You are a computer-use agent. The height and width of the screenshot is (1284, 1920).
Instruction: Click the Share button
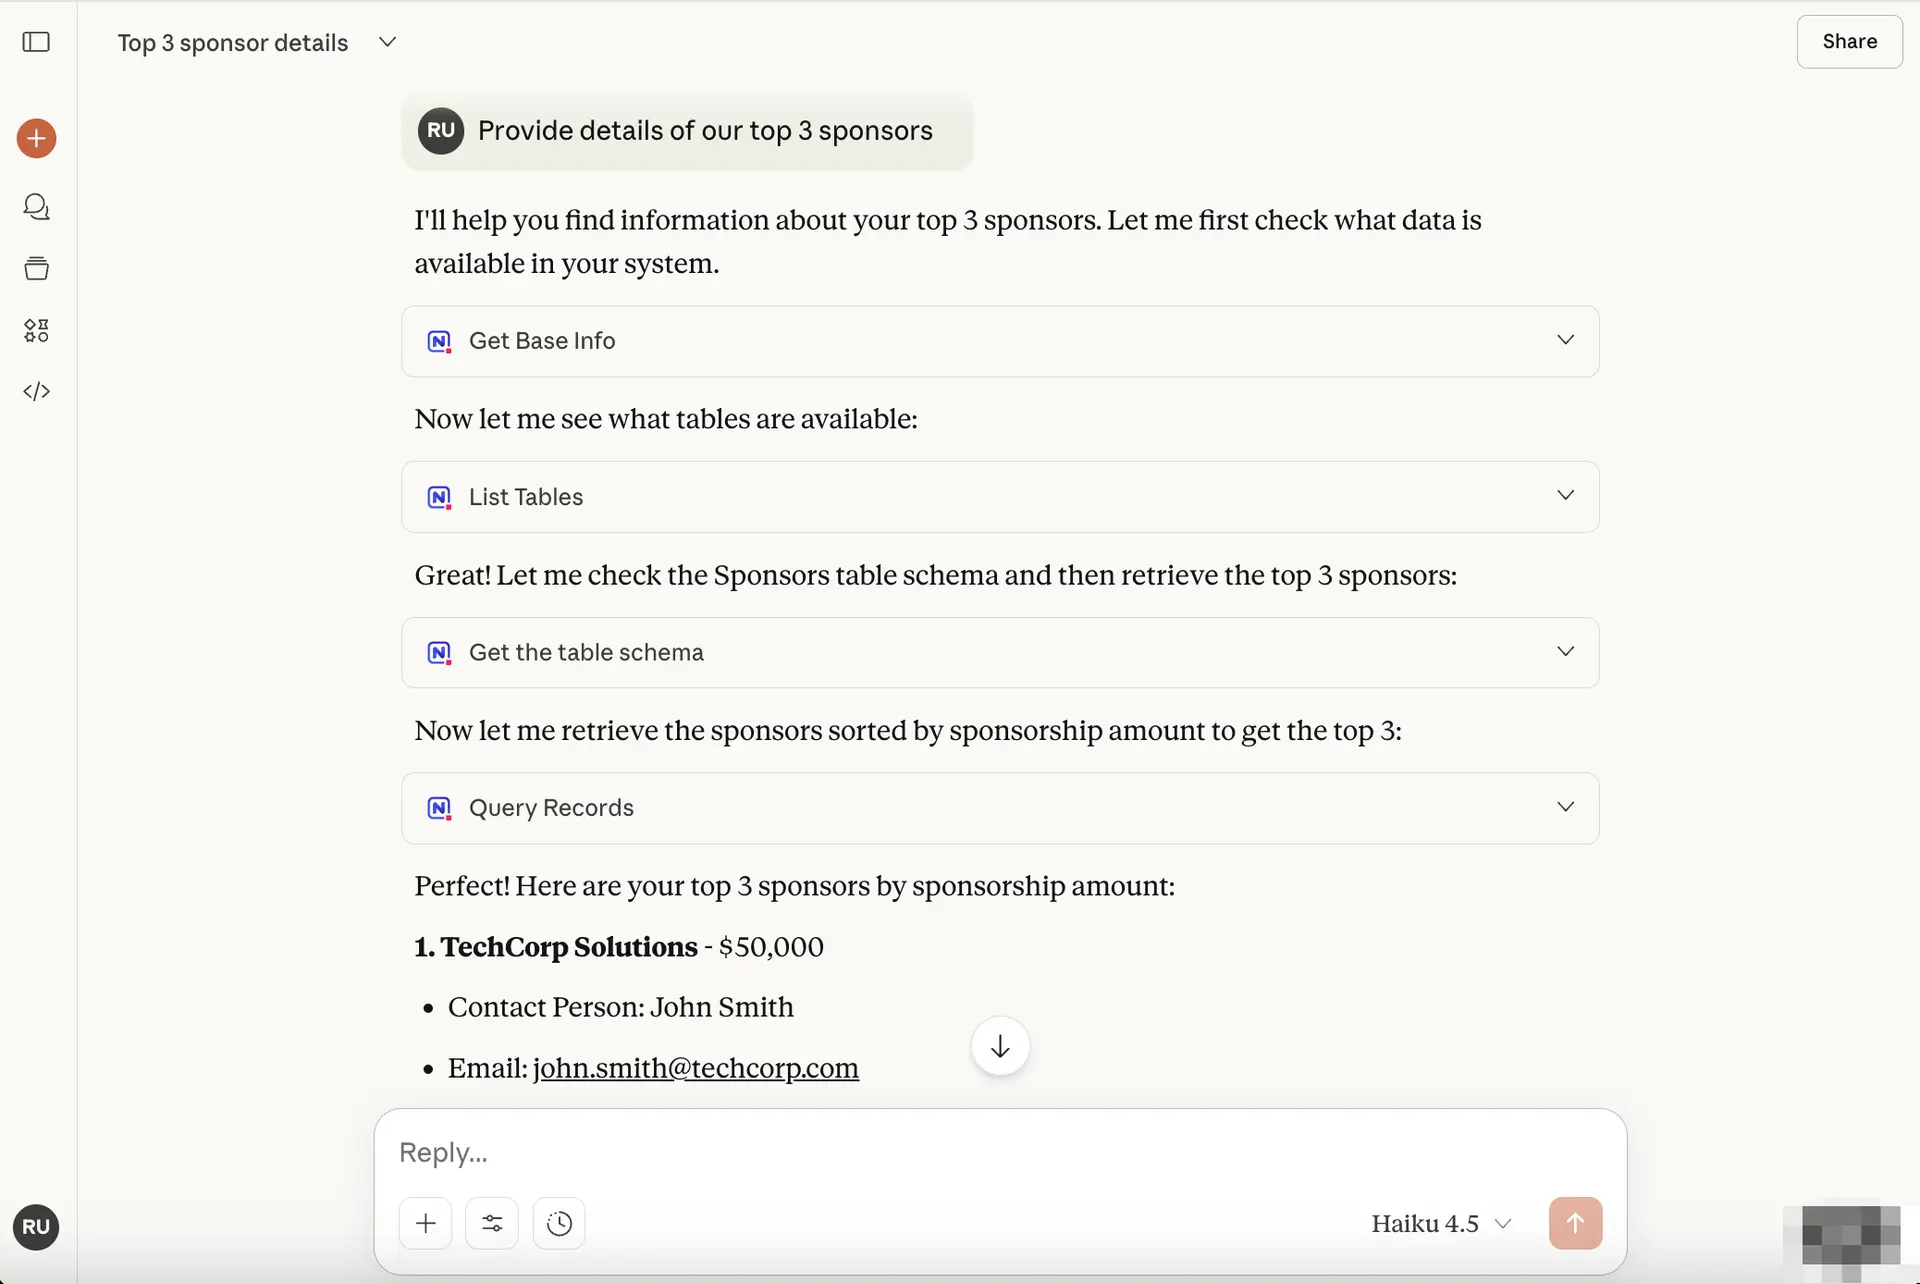1849,42
